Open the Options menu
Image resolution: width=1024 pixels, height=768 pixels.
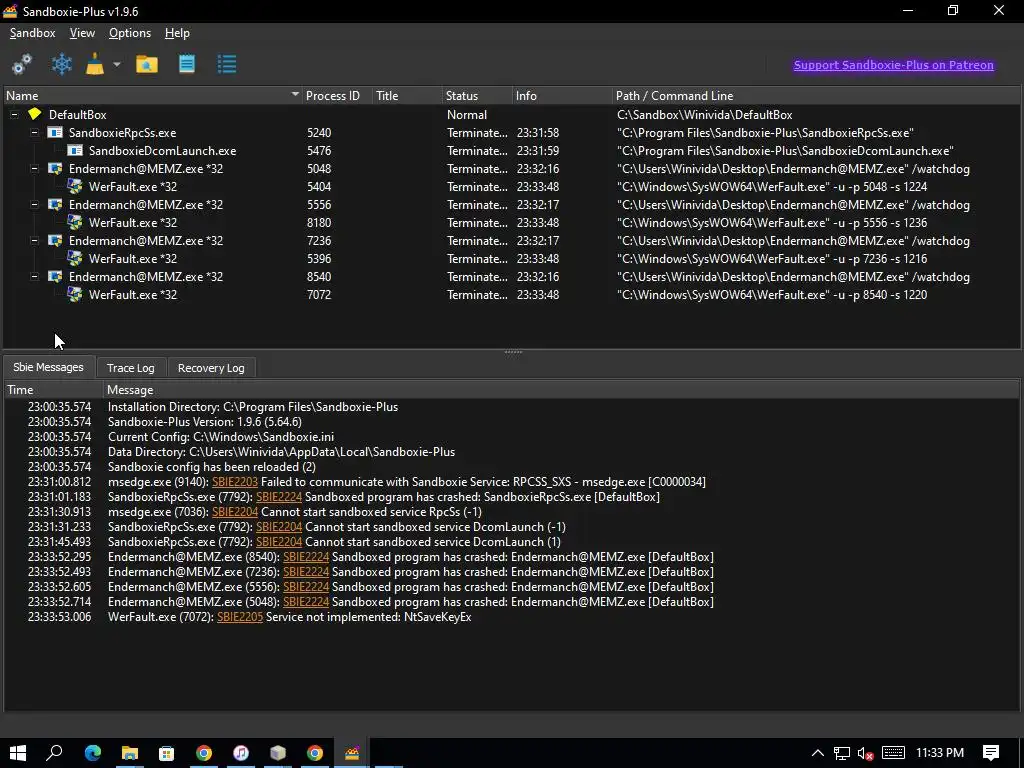(130, 33)
